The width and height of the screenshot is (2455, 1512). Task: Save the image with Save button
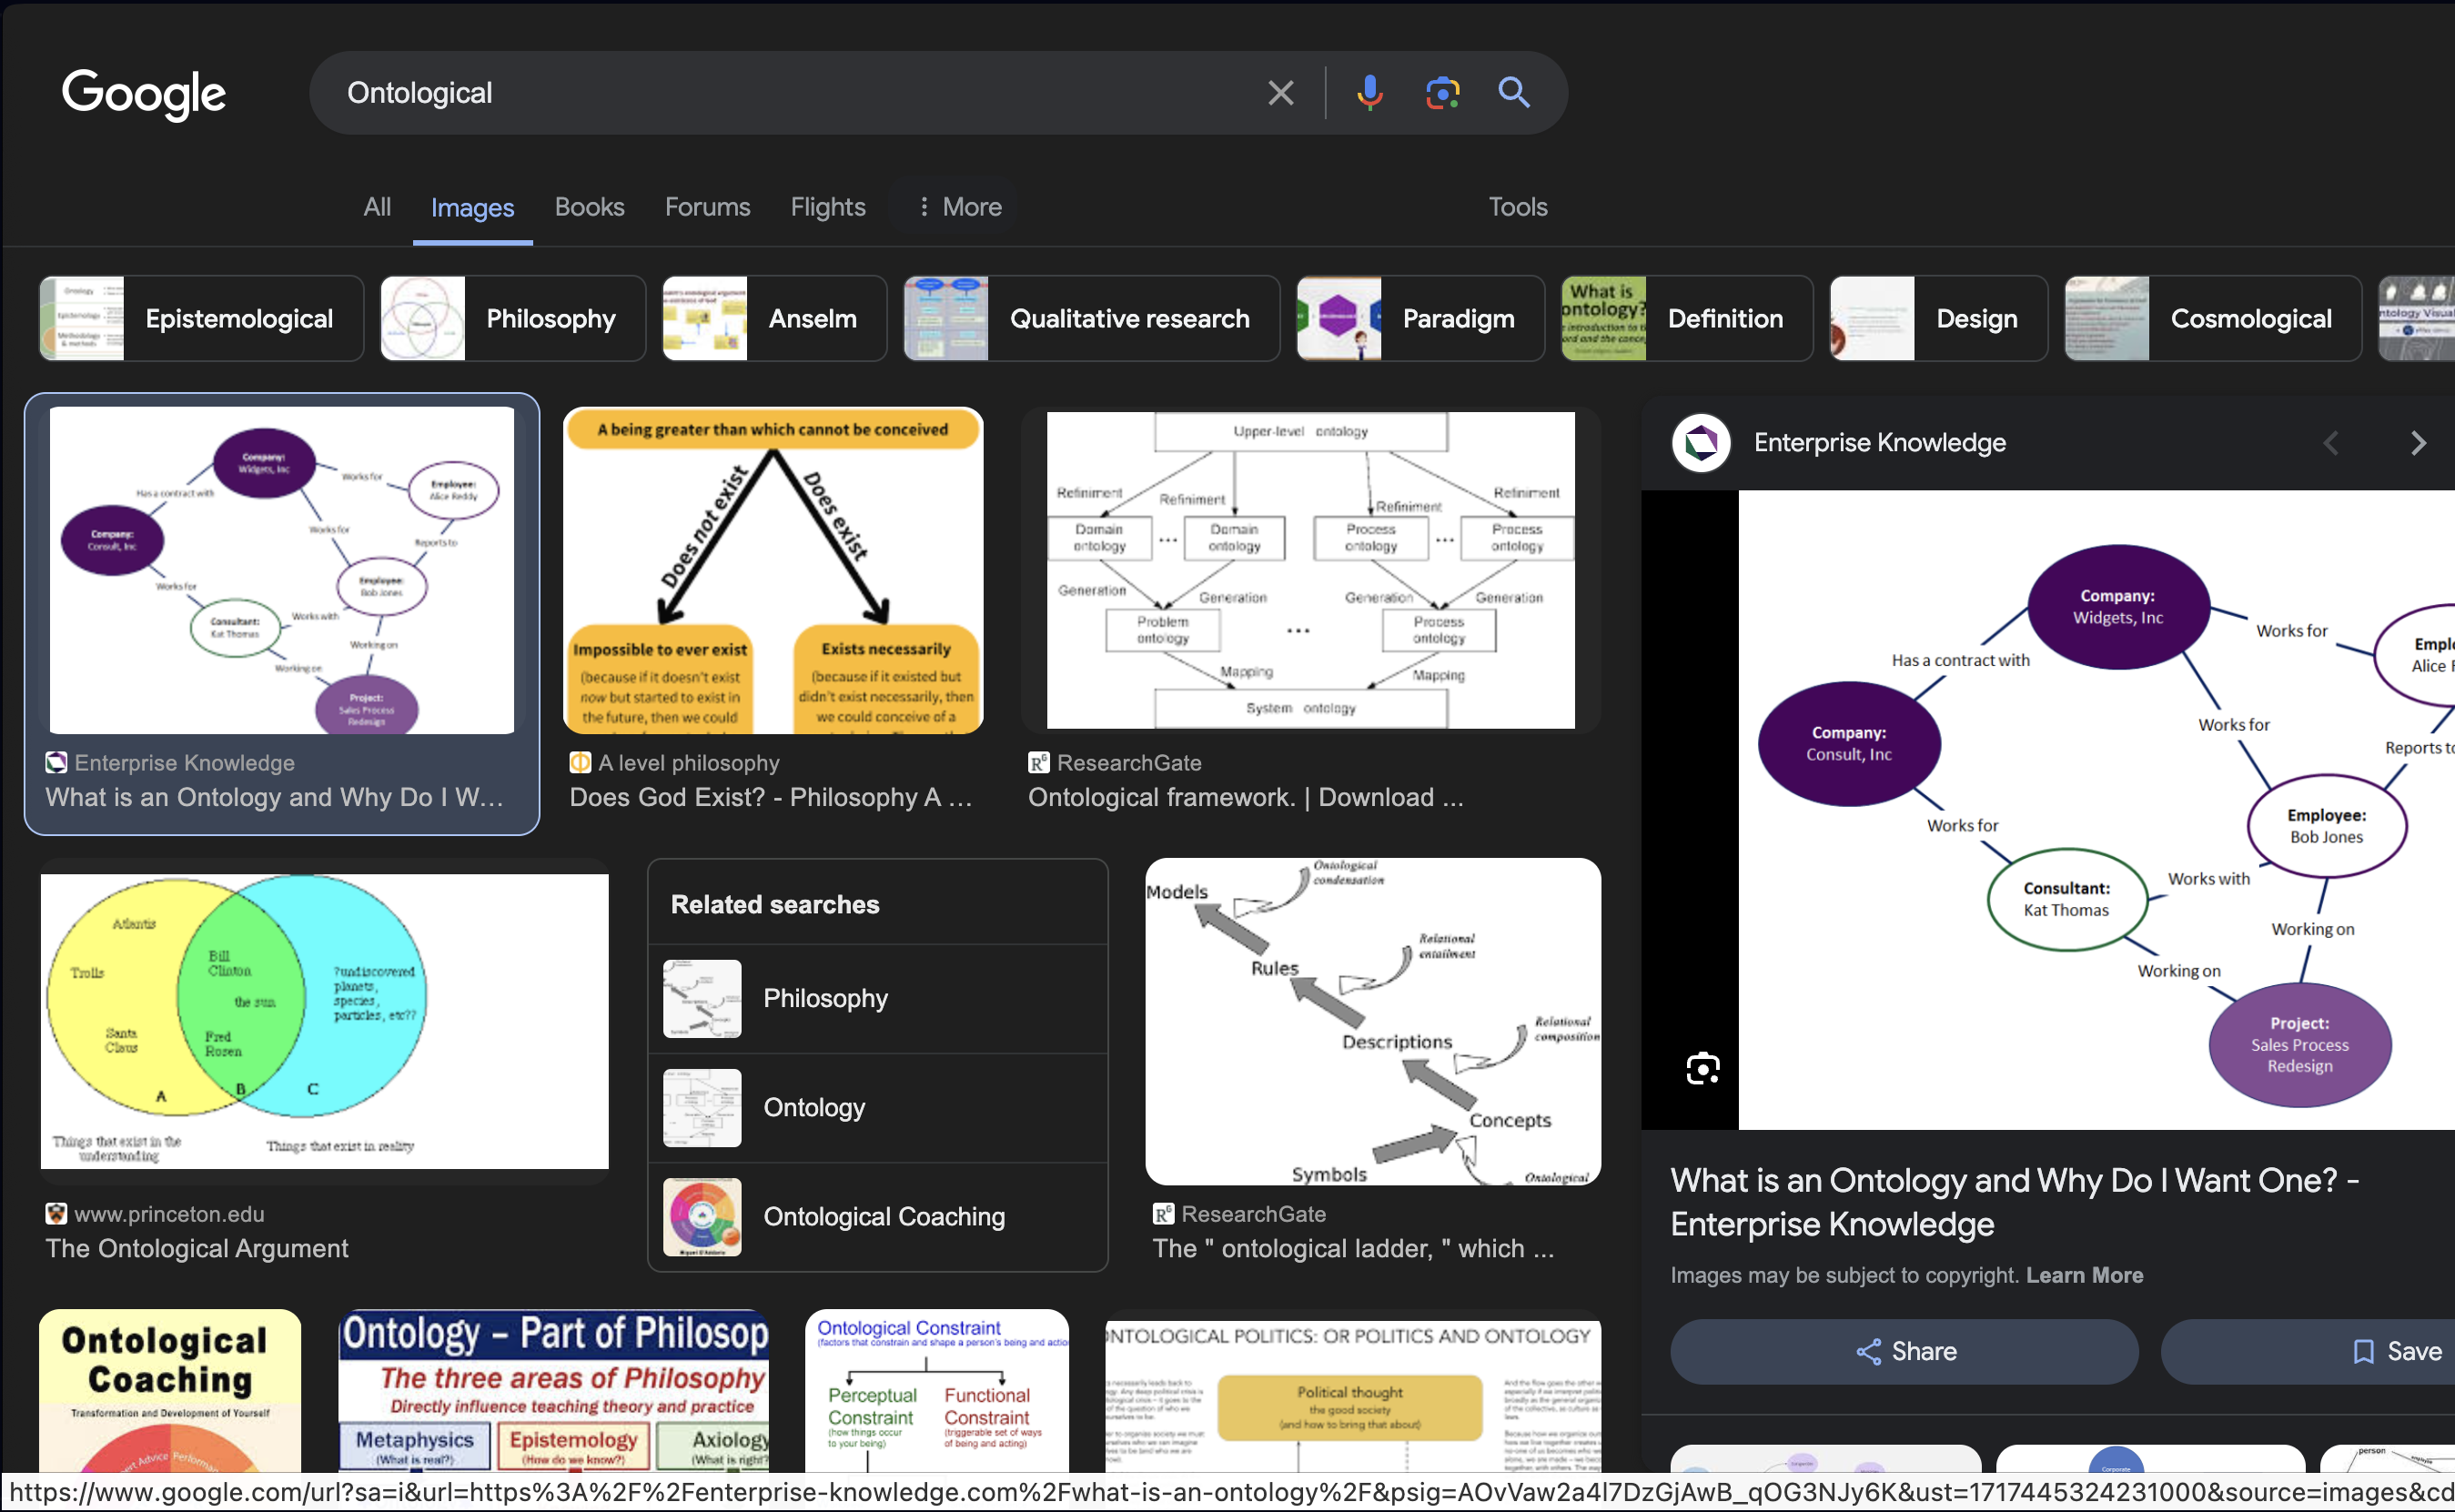(x=2396, y=1351)
